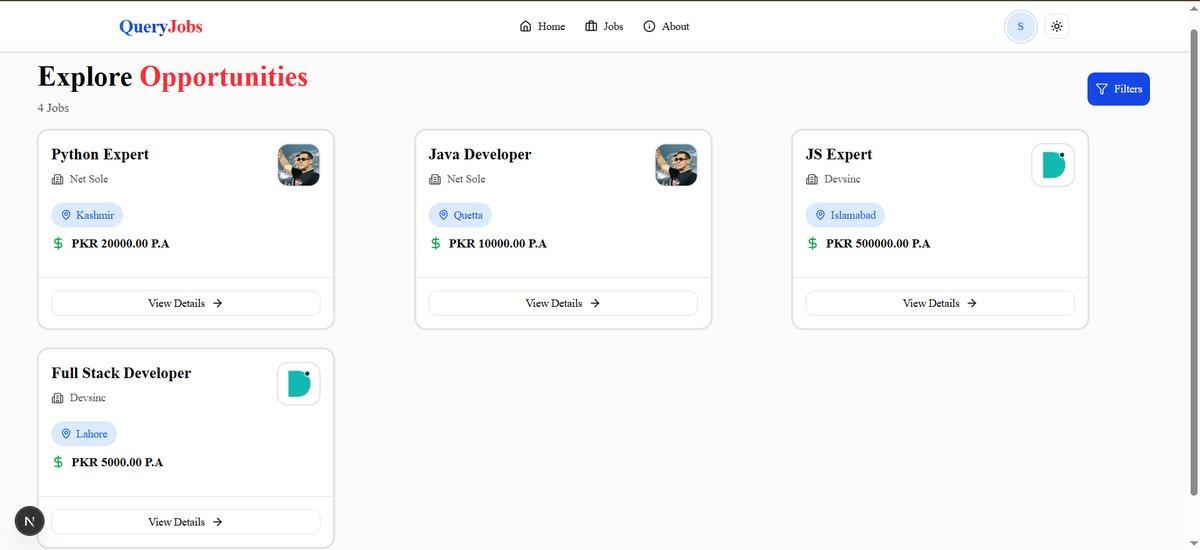This screenshot has height=550, width=1200.
Task: Click the Python Expert company logo
Action: pyautogui.click(x=298, y=165)
